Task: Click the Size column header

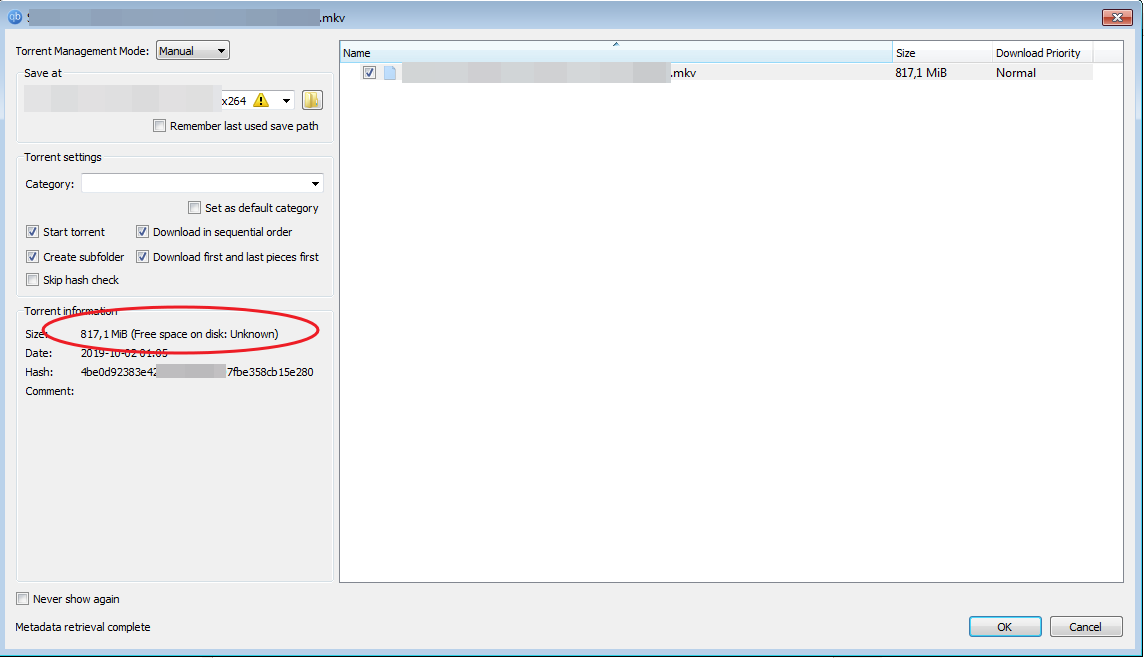Action: pos(942,51)
